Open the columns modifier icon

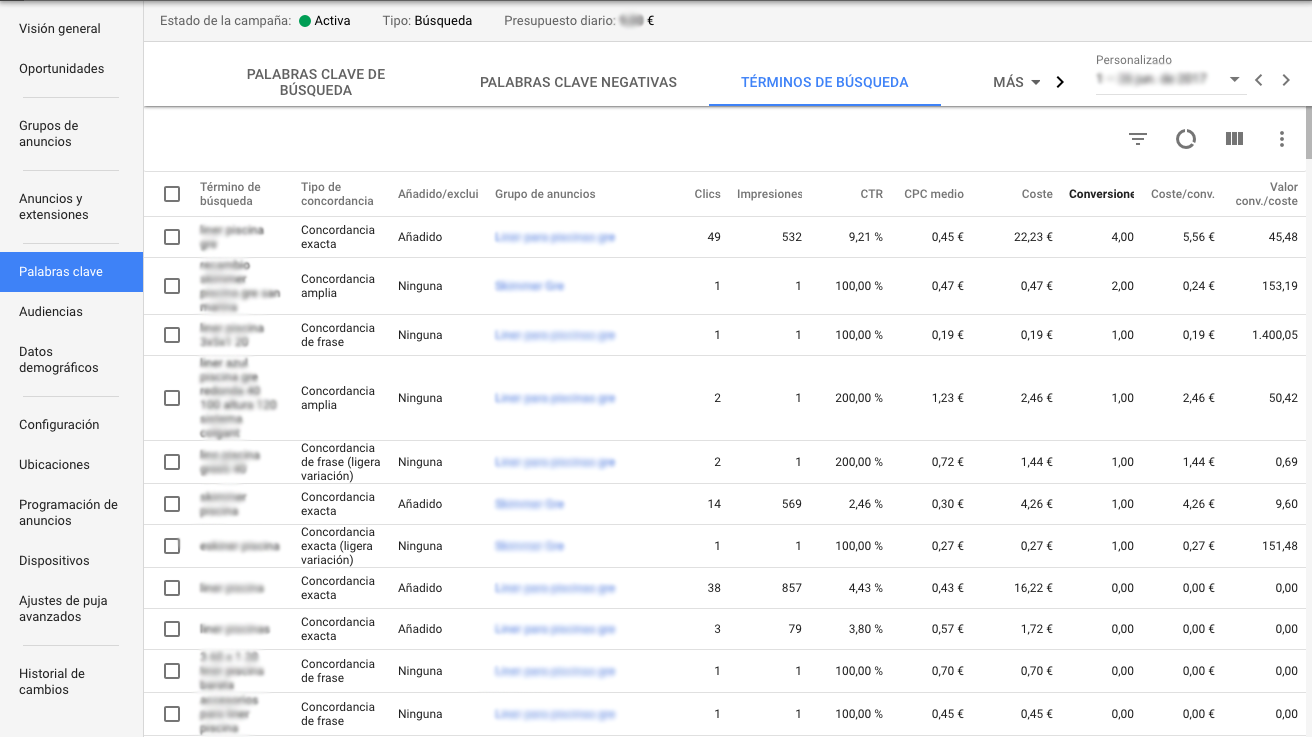tap(1234, 139)
